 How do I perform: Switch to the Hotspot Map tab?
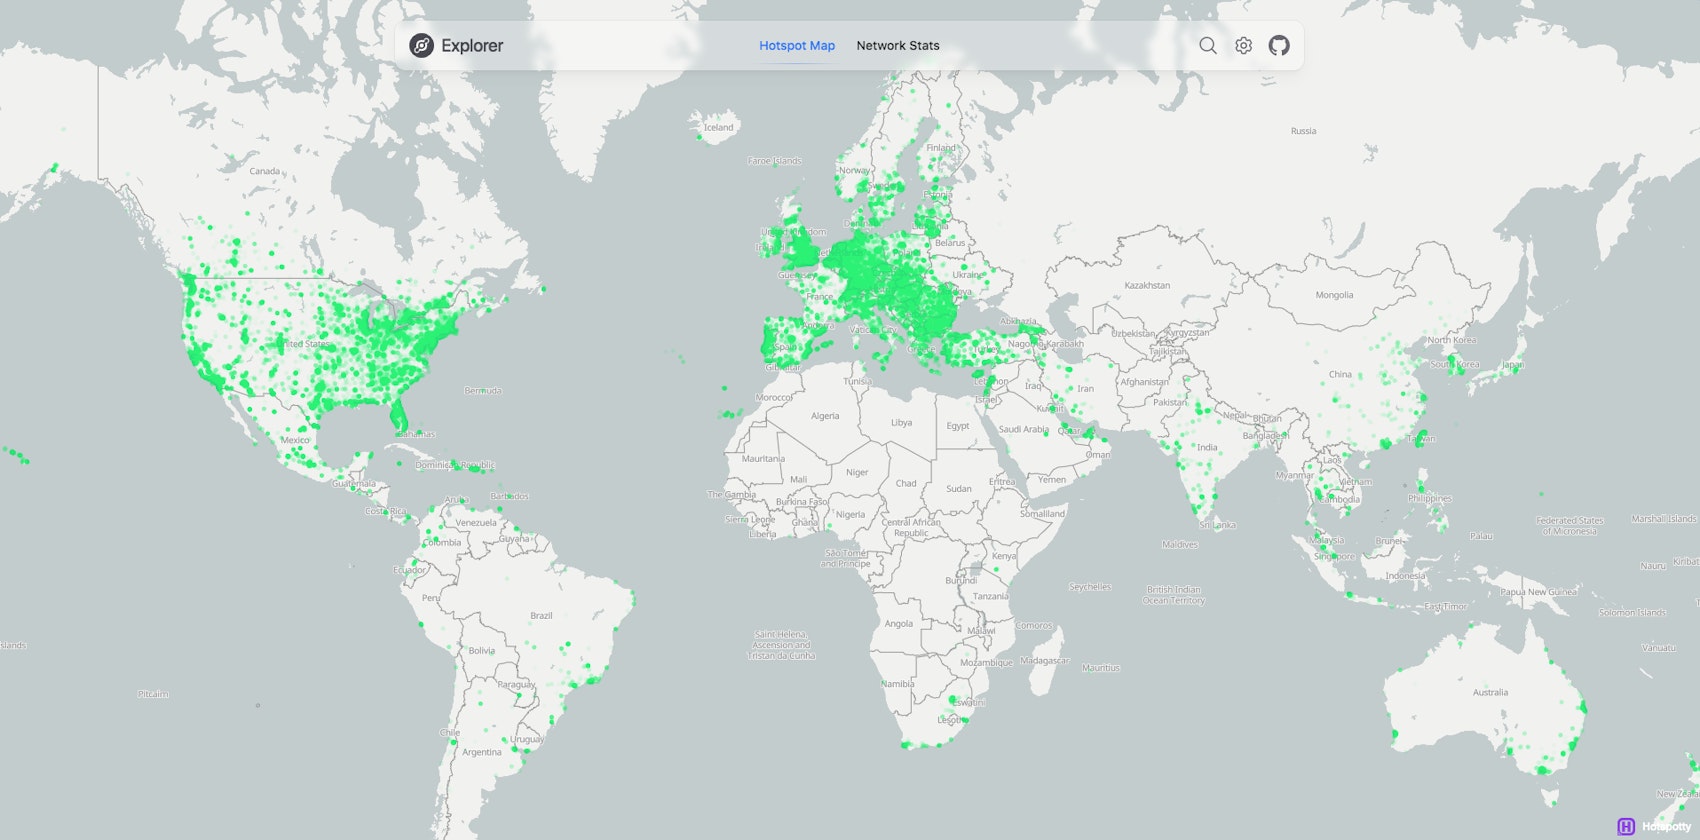(796, 45)
